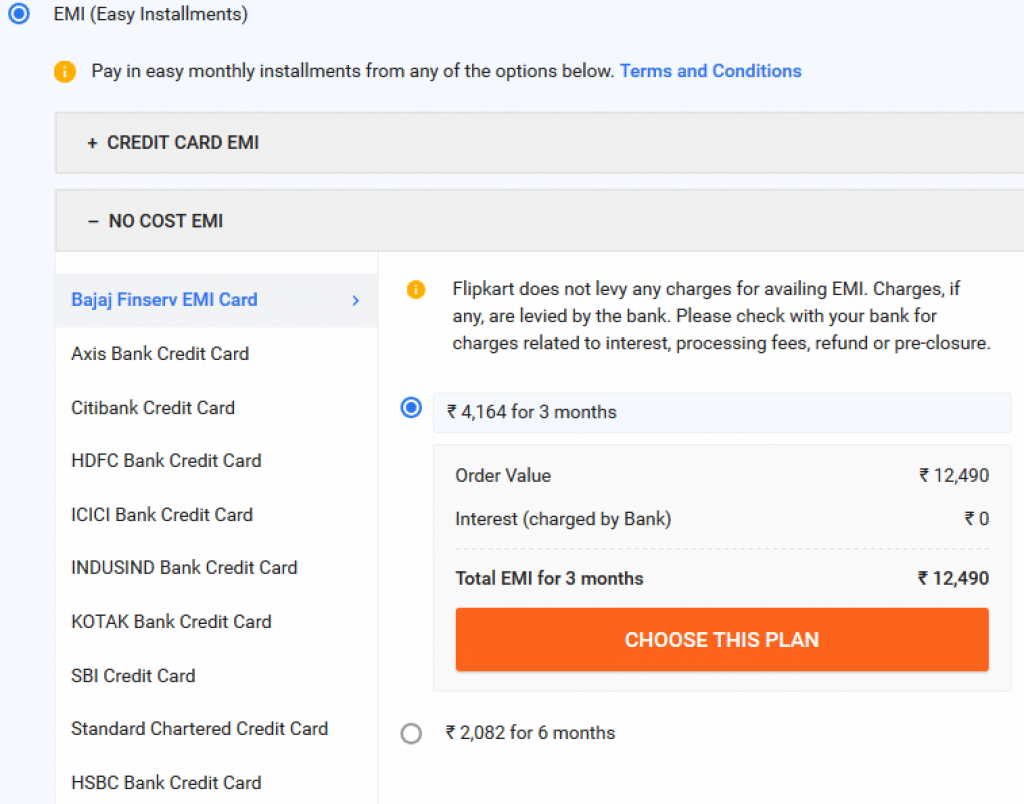Click the info icon beside the installment instructions
This screenshot has width=1024, height=804.
[65, 71]
